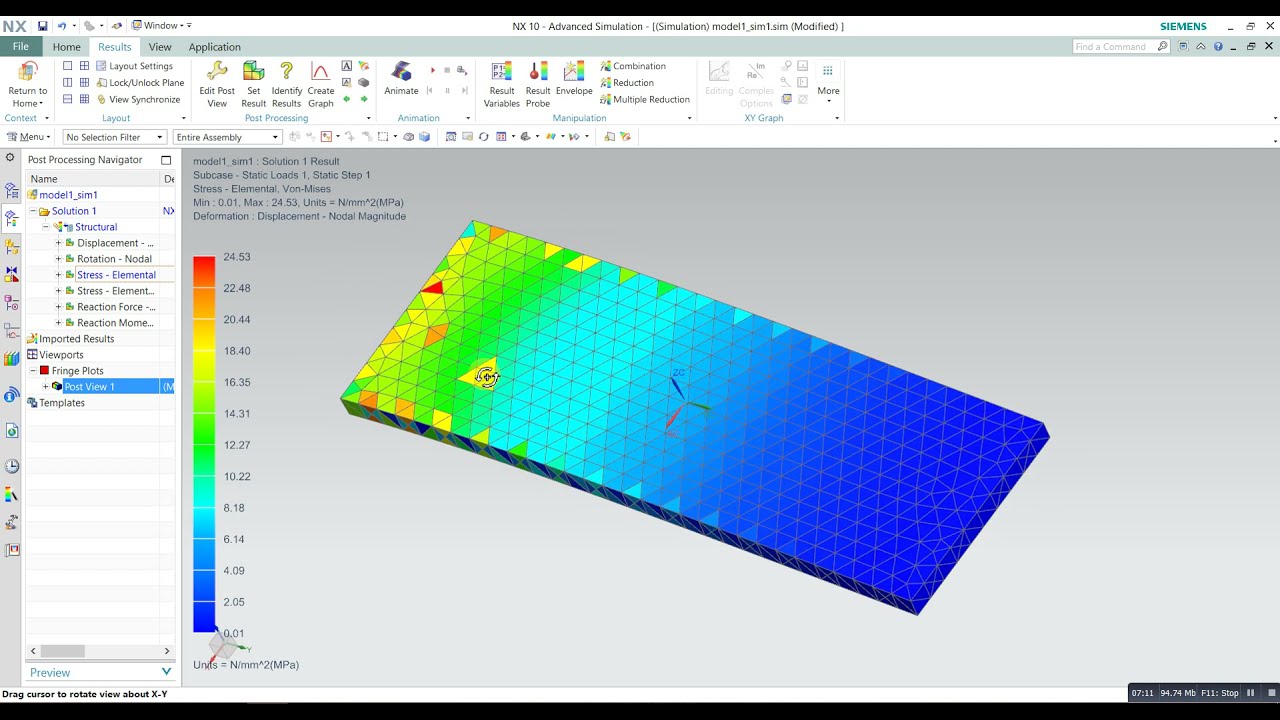
Task: Switch to the Application tab
Action: click(214, 47)
